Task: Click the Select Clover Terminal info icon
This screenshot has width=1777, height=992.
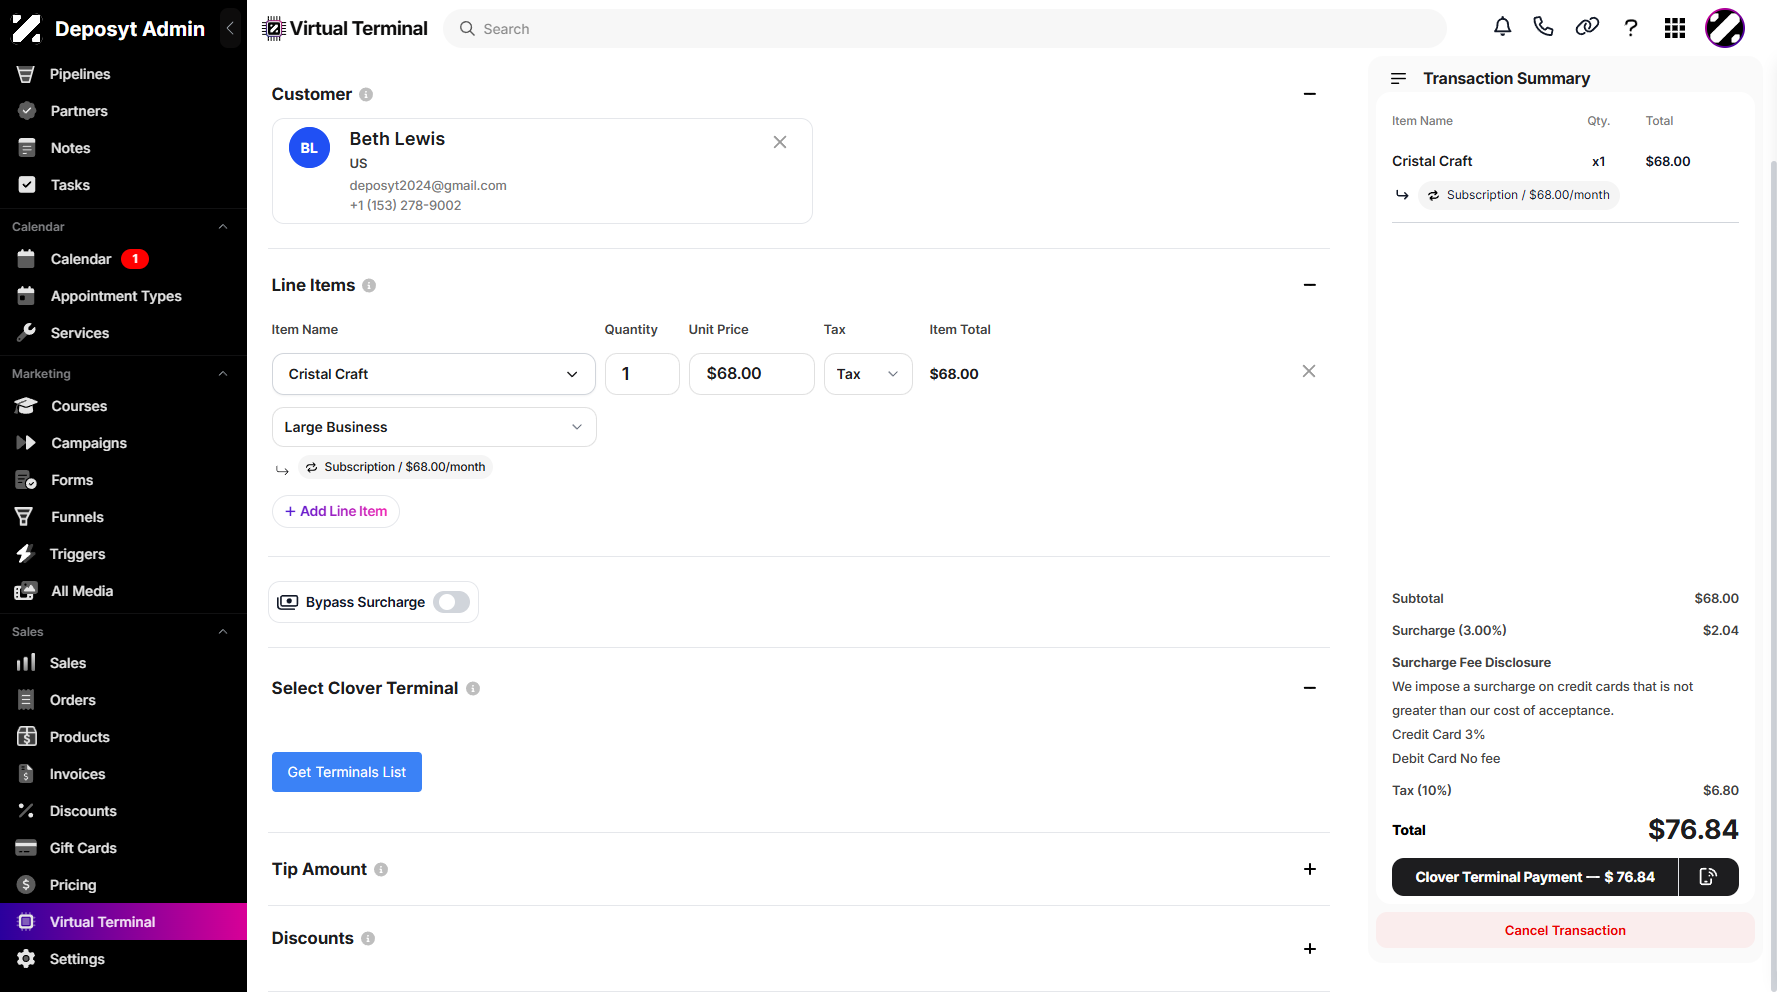Action: pyautogui.click(x=473, y=688)
